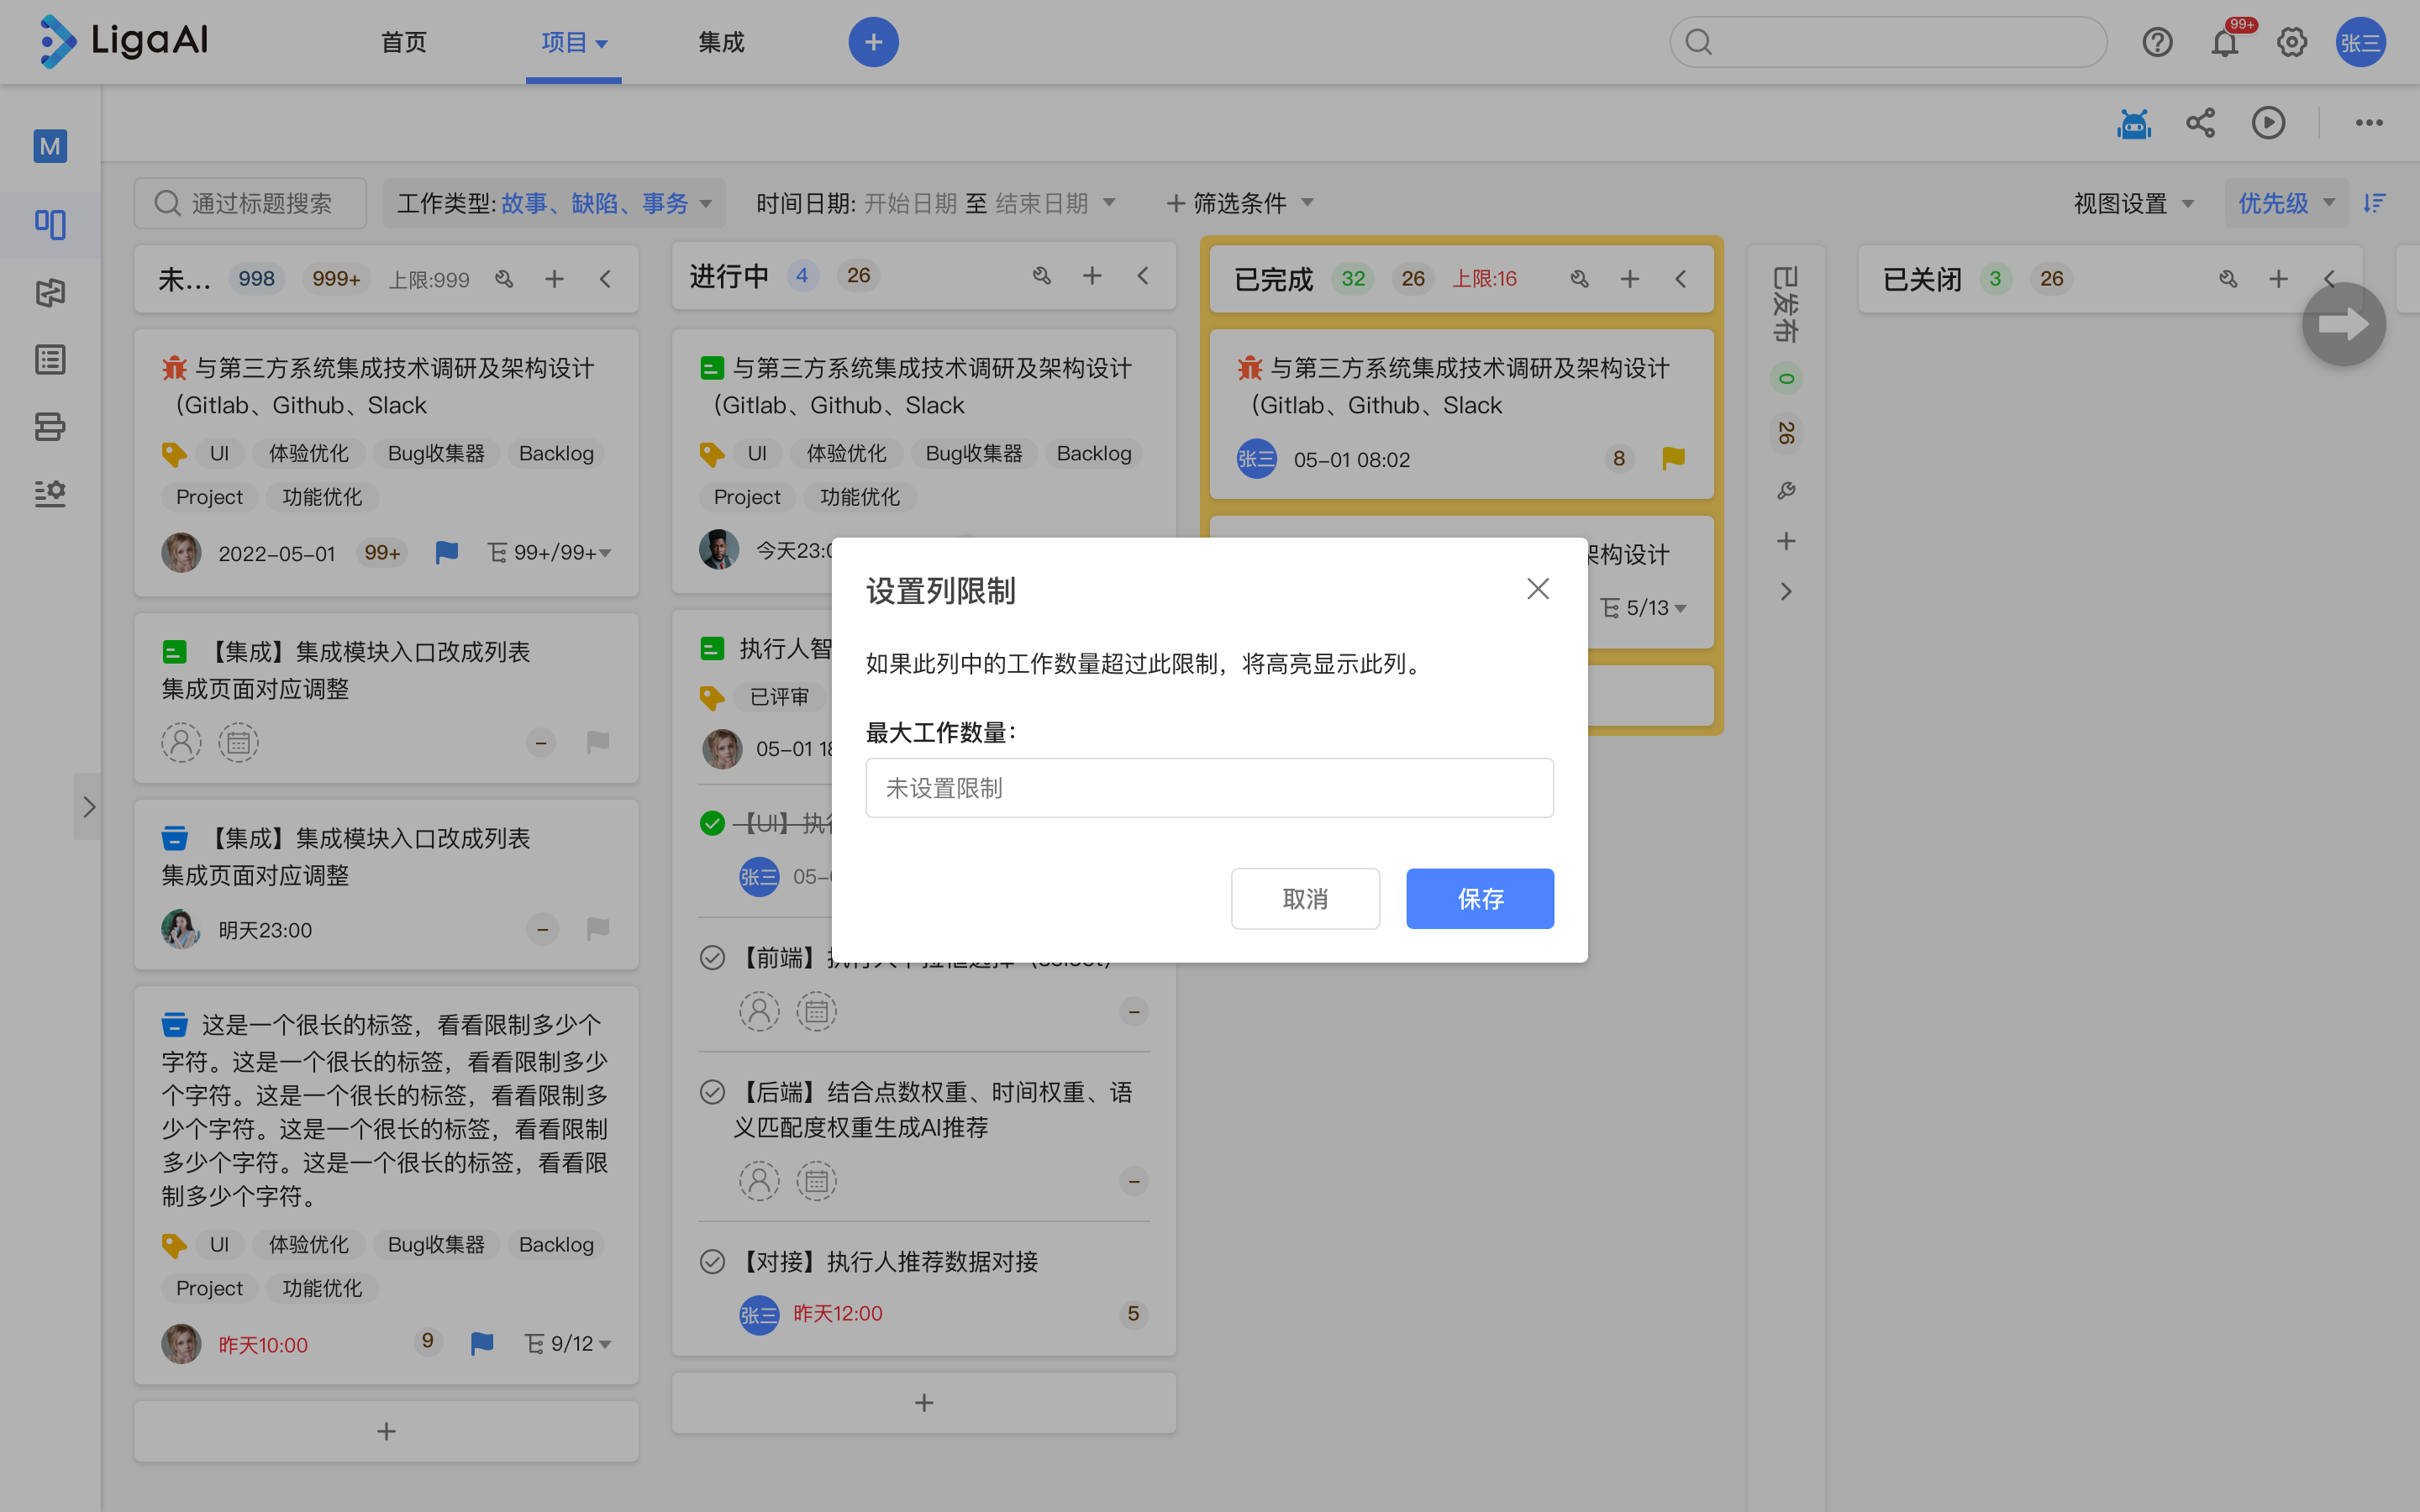This screenshot has height=1512, width=2420.
Task: Click the share icon on the toolbar
Action: click(x=2201, y=122)
